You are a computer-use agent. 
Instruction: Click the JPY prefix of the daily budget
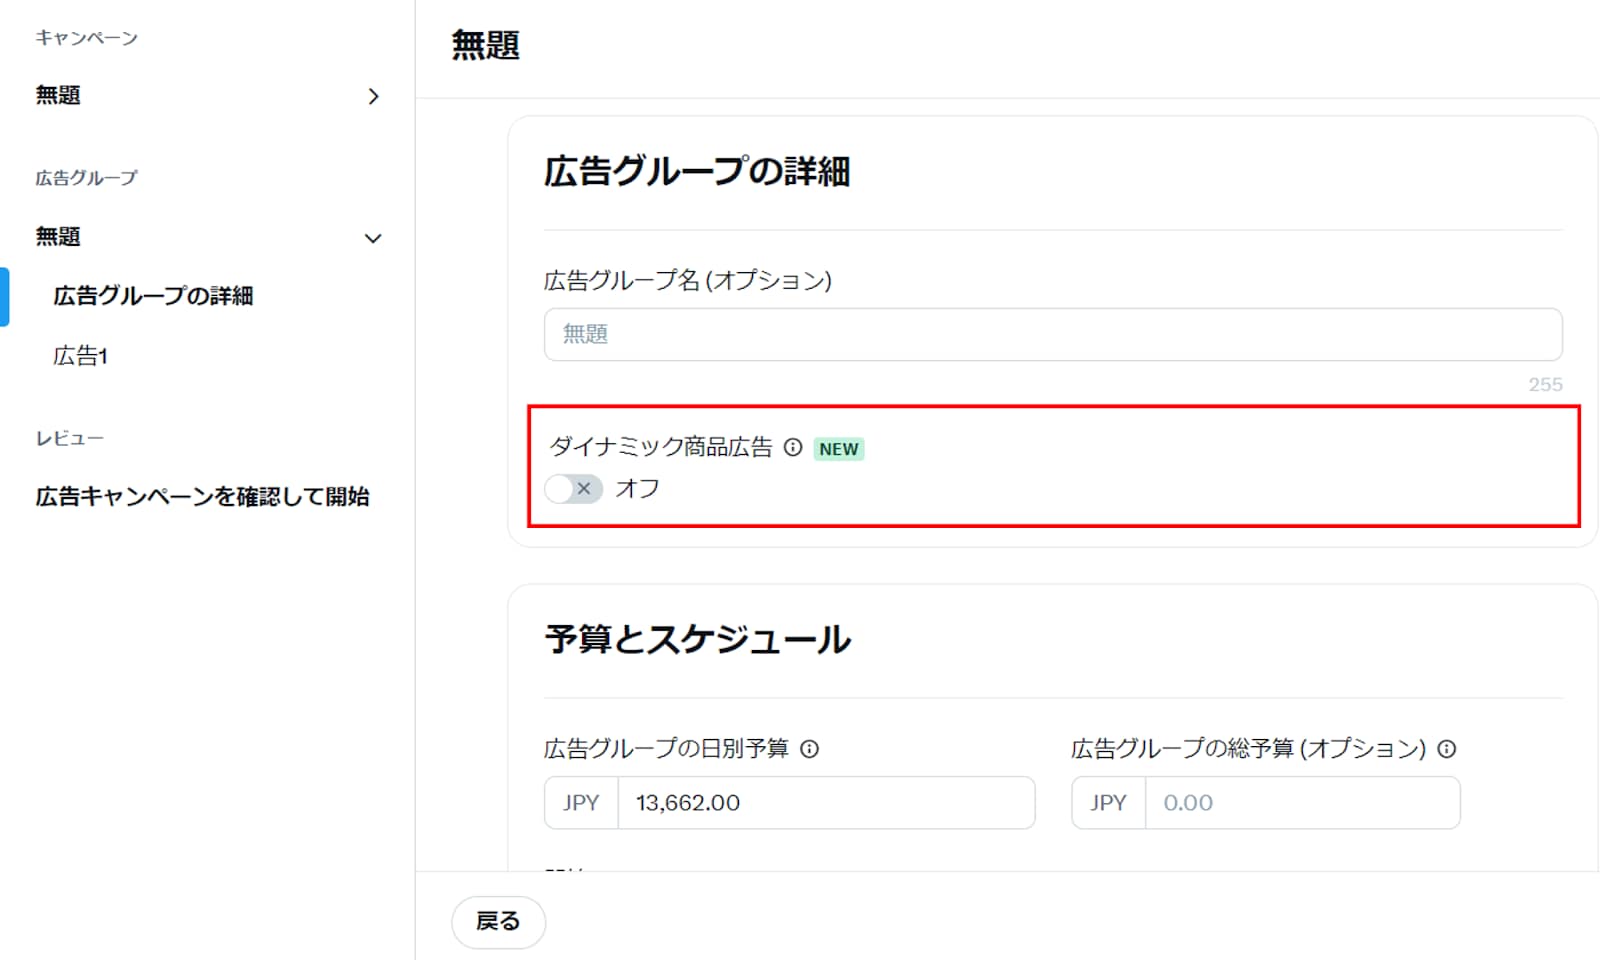pyautogui.click(x=581, y=803)
